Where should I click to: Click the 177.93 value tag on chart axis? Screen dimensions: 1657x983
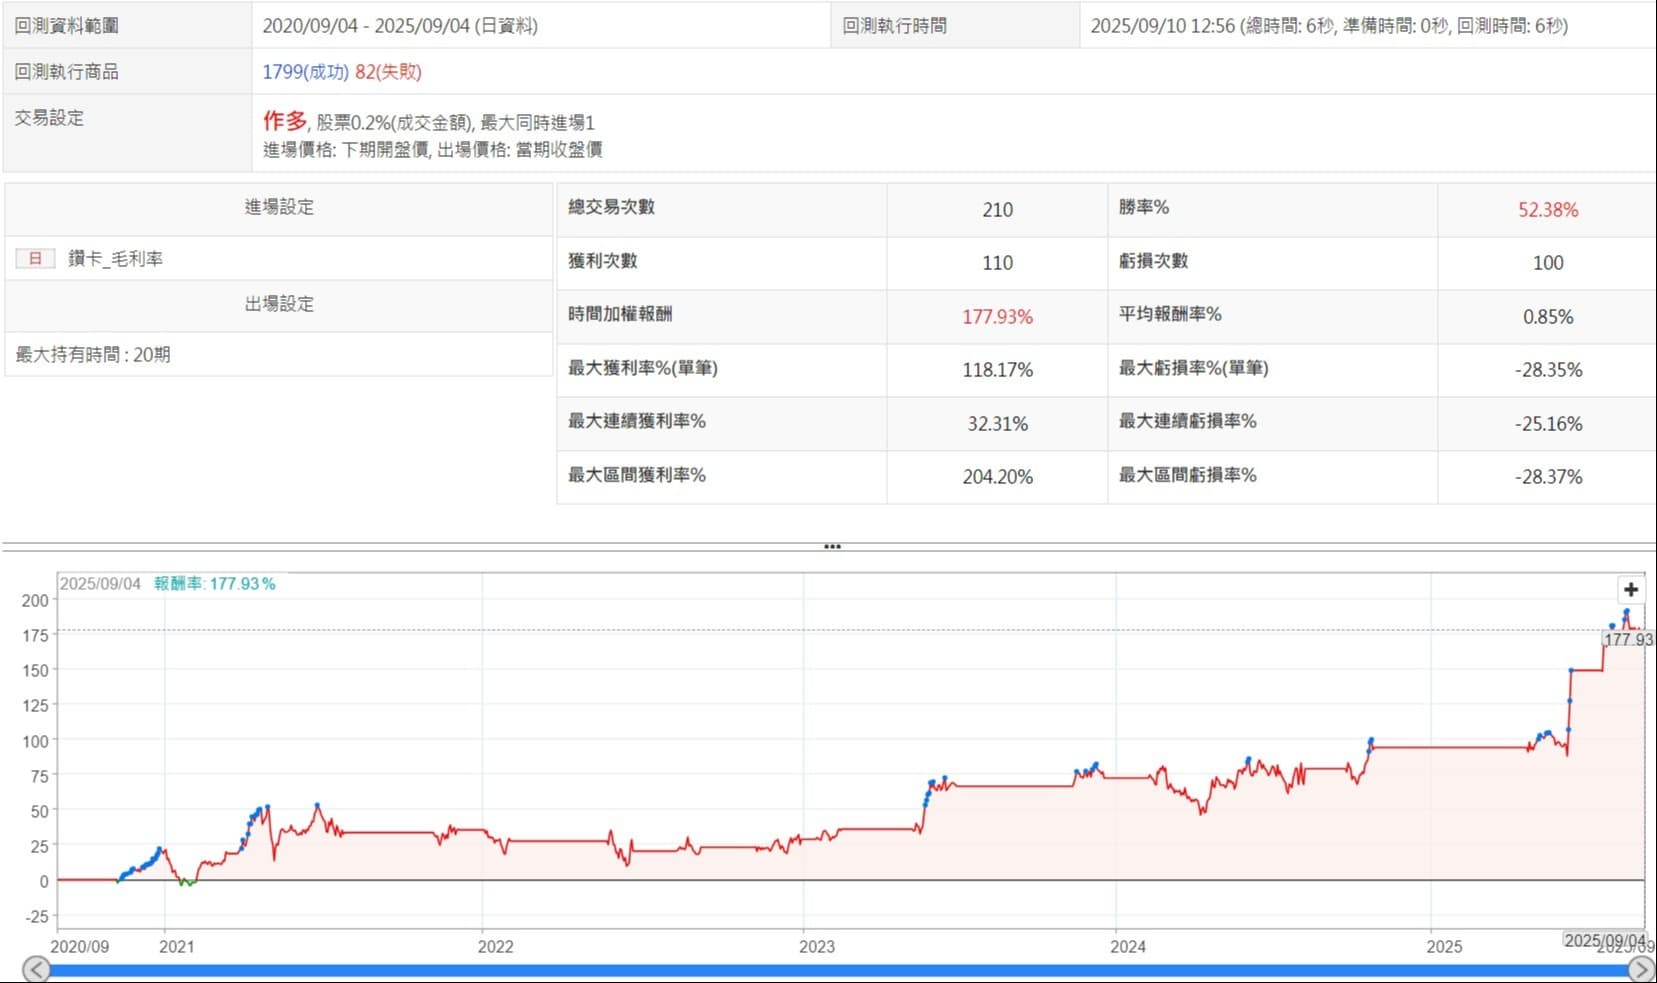tap(1628, 639)
